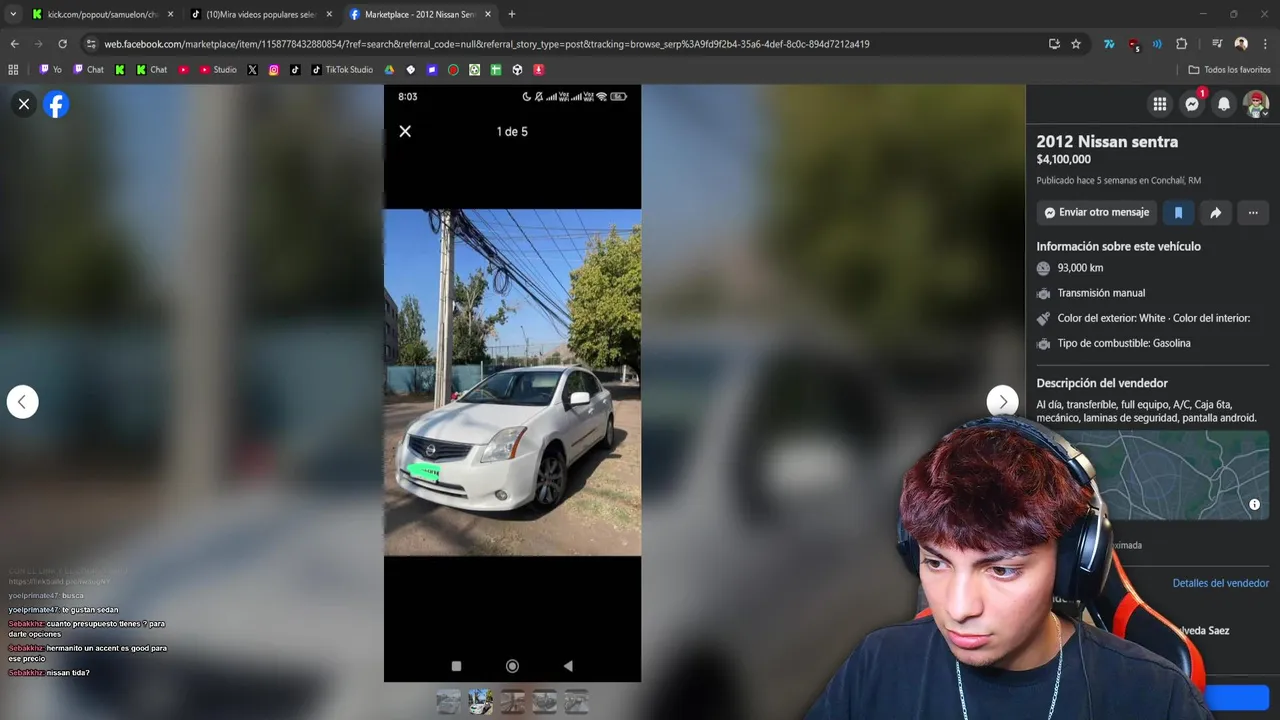Open the Google Drive bookmark icon

coord(389,70)
